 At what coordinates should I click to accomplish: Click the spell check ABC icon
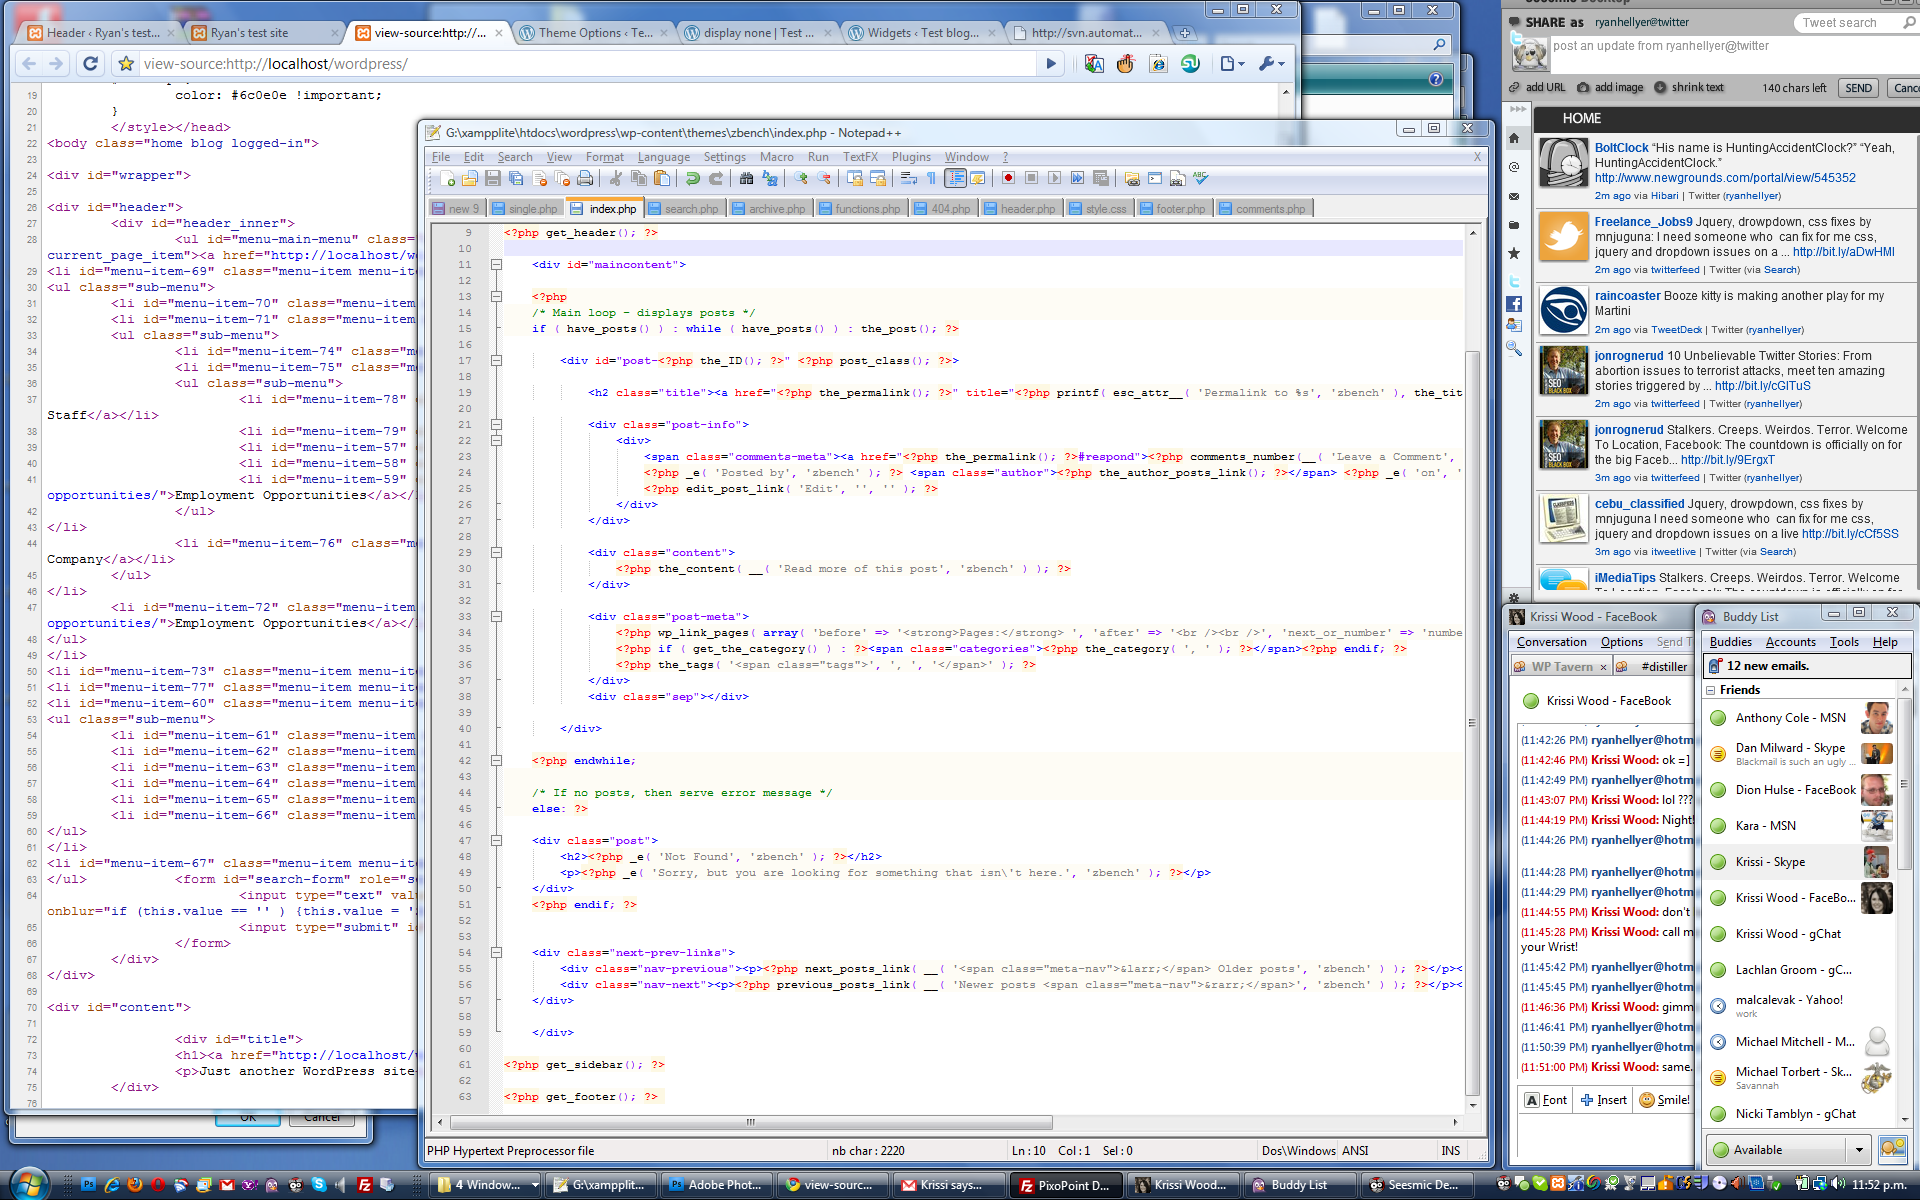[1201, 178]
